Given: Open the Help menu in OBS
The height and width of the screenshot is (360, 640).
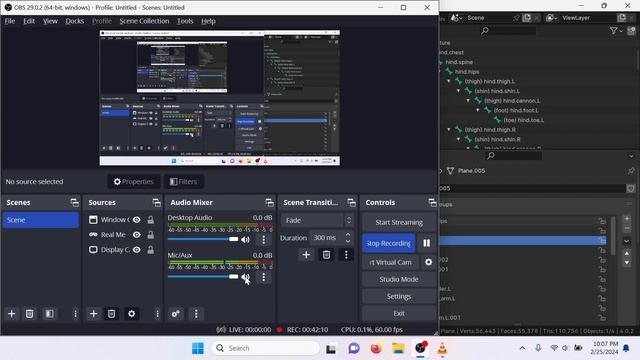Looking at the screenshot, I should (208, 21).
